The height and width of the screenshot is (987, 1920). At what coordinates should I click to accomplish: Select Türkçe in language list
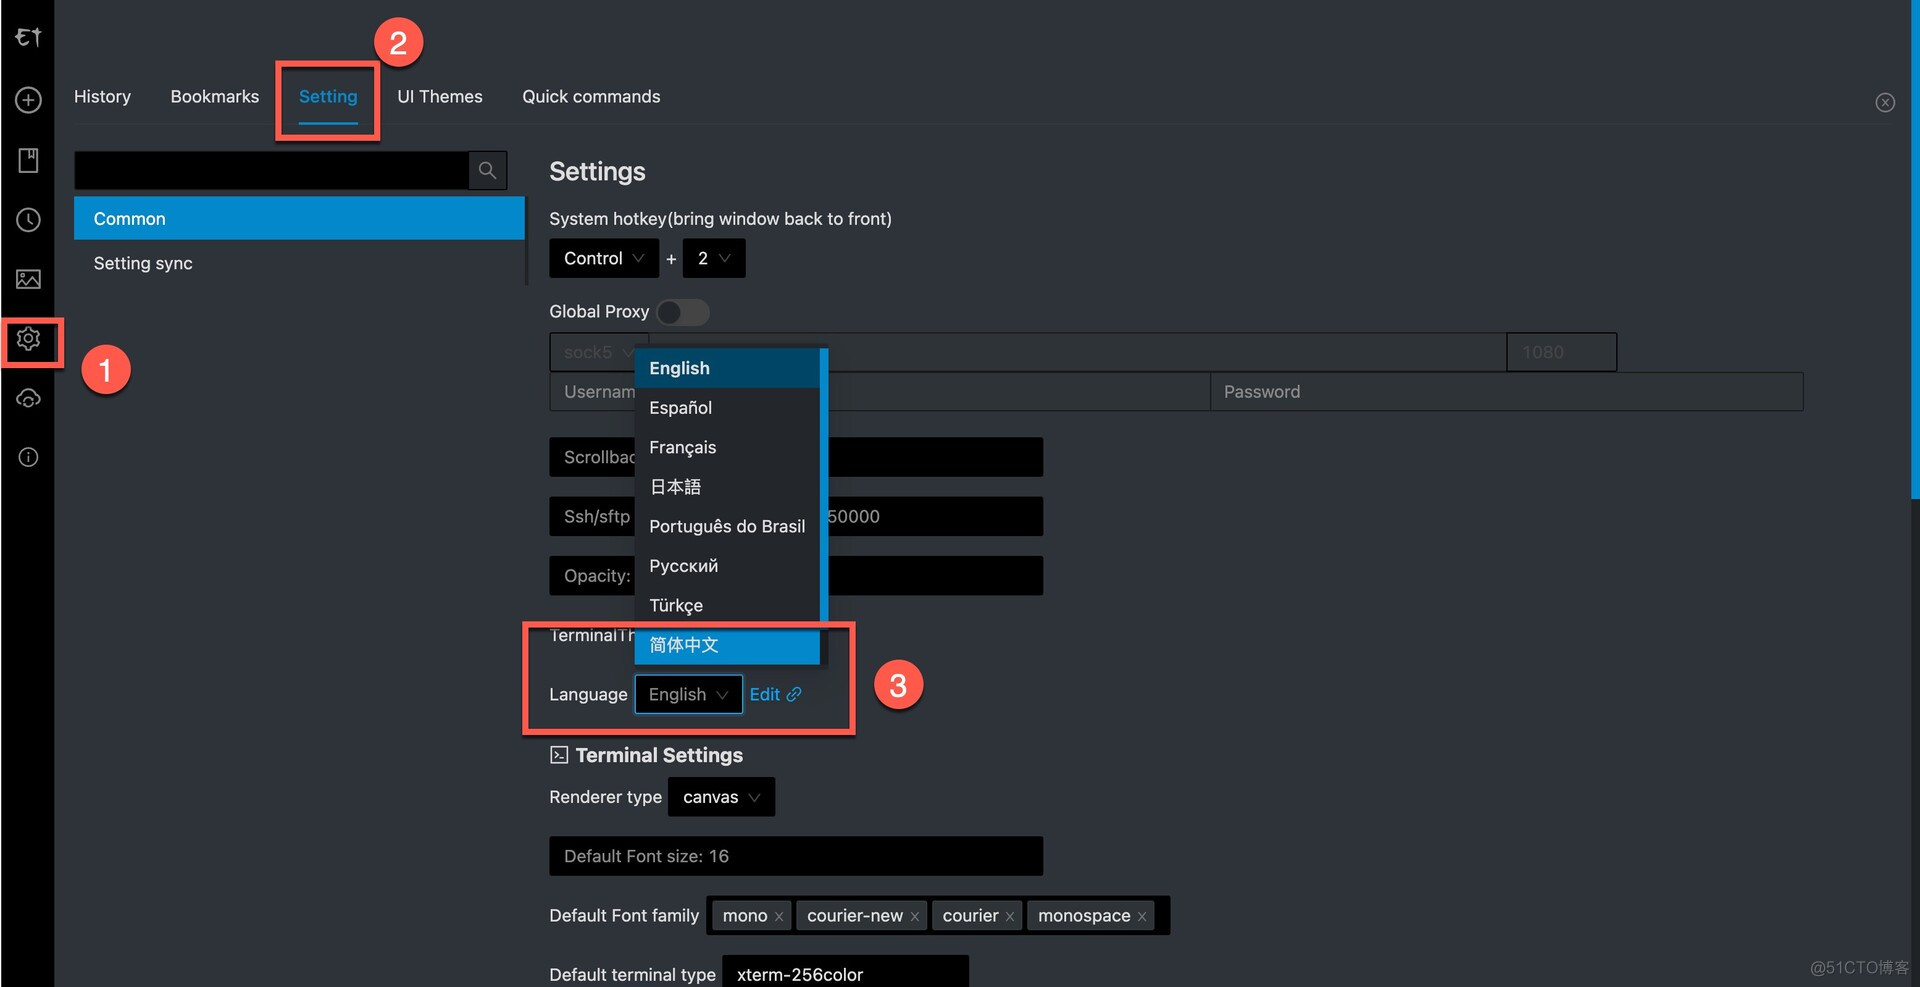(x=727, y=605)
